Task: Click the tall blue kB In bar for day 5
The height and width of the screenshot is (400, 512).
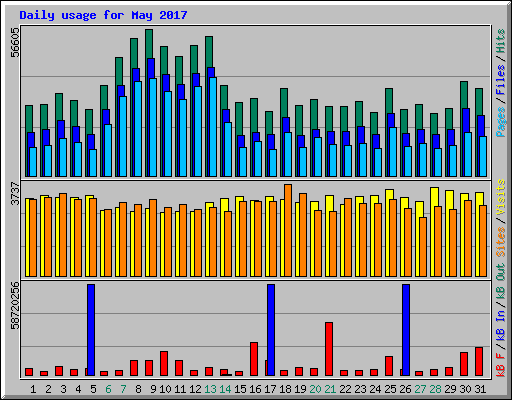Action: click(91, 330)
